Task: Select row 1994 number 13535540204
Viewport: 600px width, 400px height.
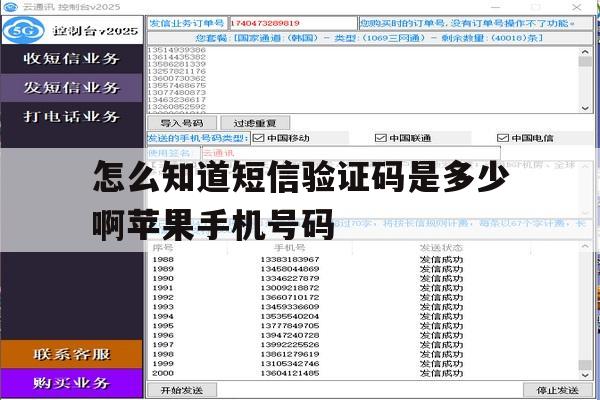Action: tap(290, 316)
